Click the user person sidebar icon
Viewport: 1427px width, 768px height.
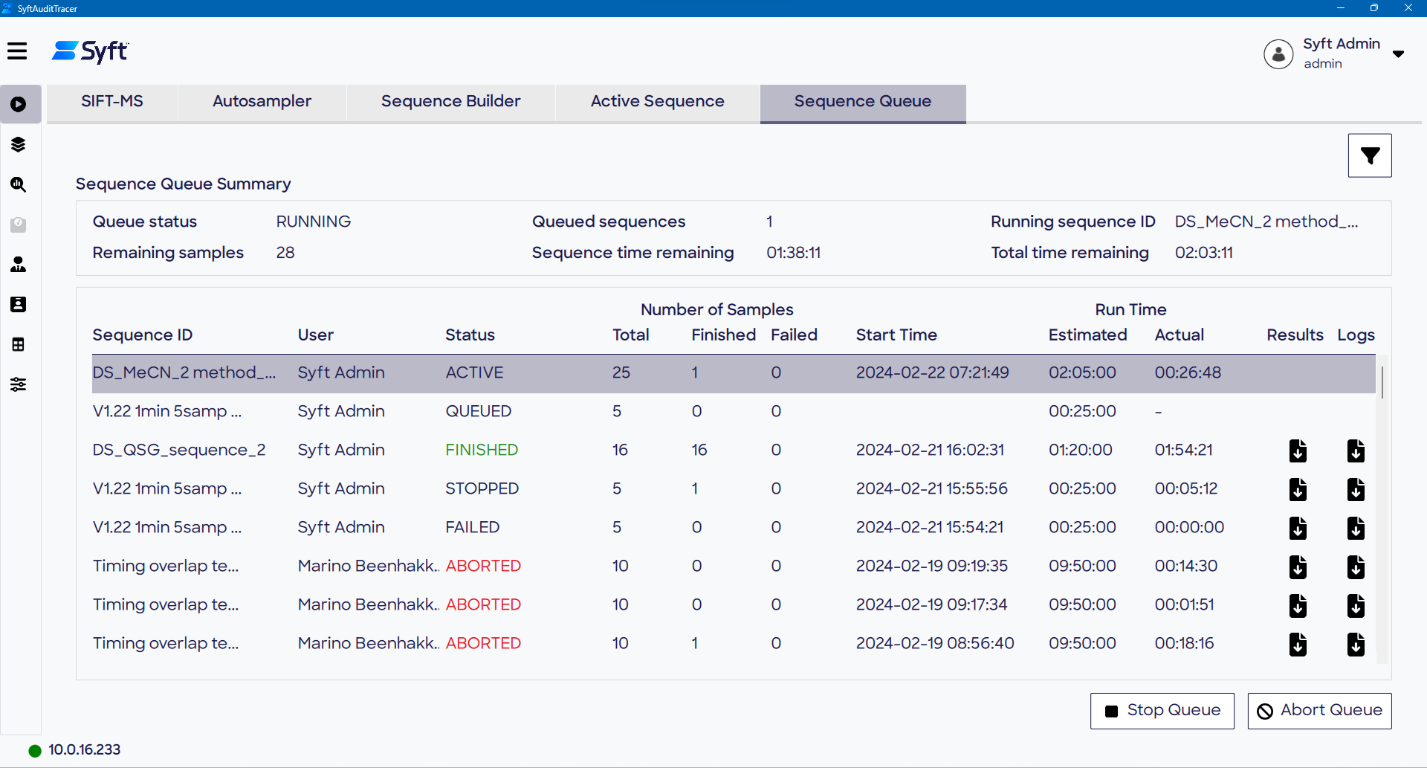click(18, 265)
